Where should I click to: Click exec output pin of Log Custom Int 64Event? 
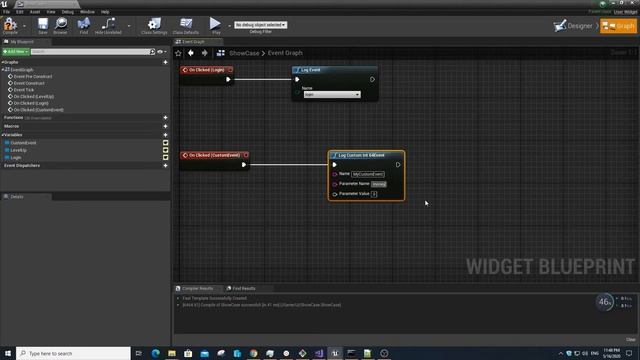tap(398, 165)
